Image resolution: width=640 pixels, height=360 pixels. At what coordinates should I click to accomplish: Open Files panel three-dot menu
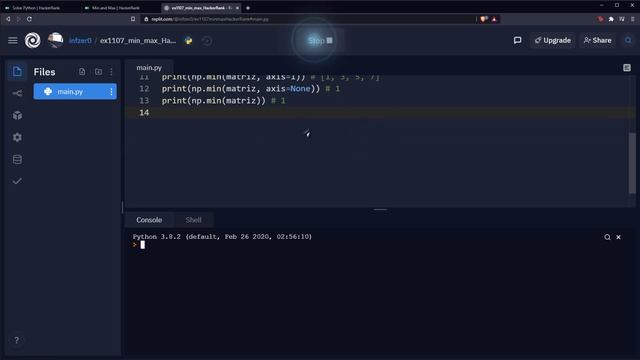point(111,71)
